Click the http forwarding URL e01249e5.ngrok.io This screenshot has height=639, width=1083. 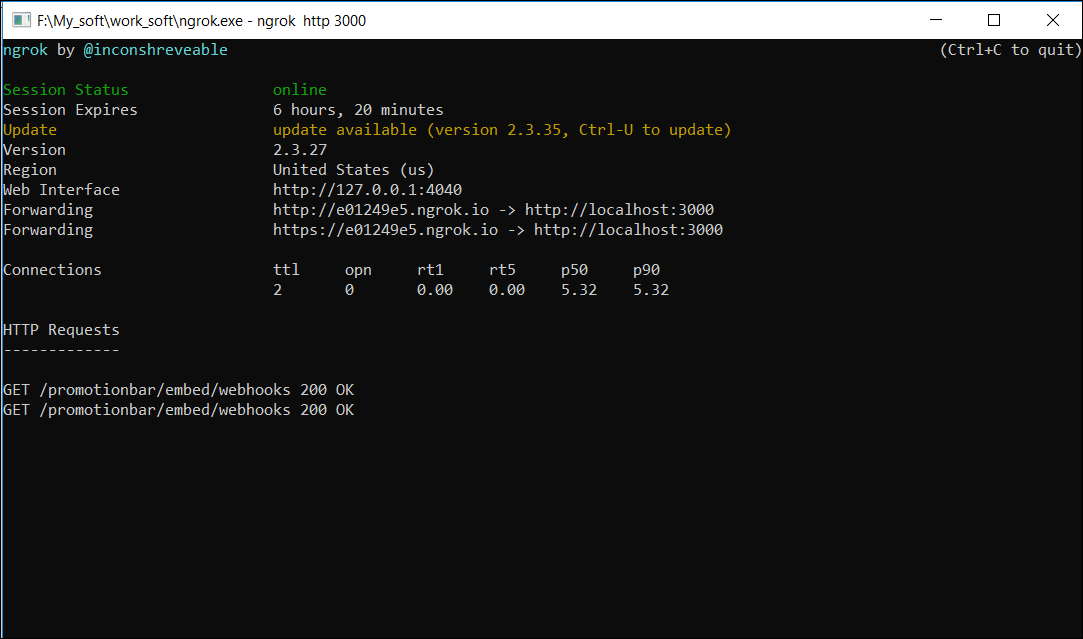[382, 209]
